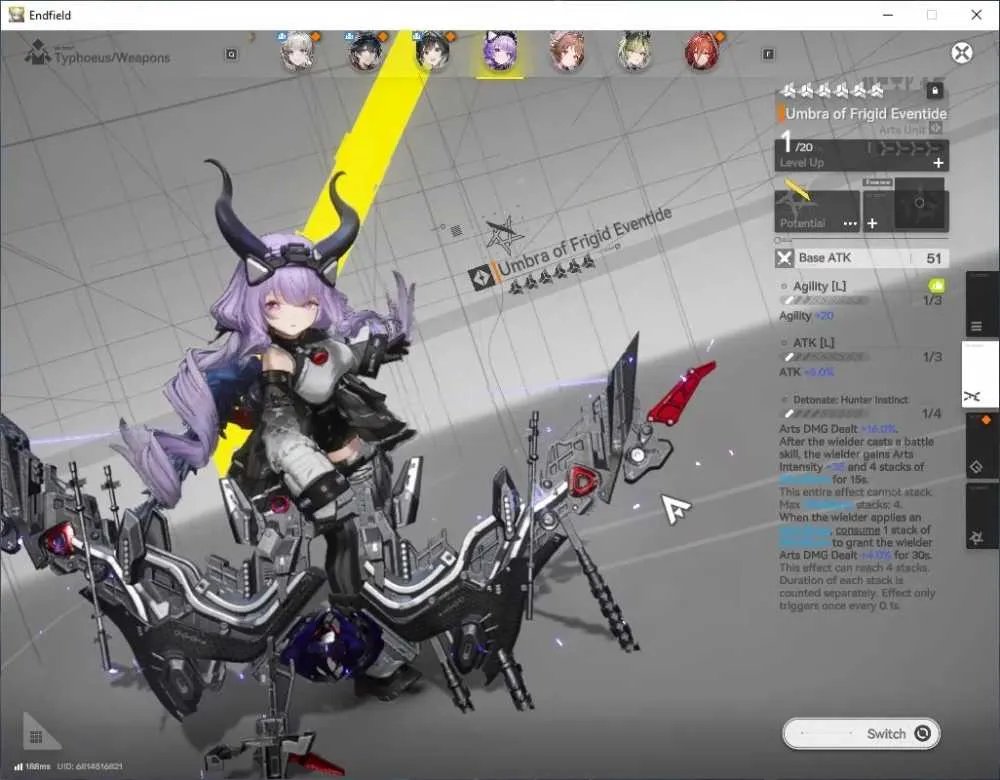This screenshot has height=780, width=1000.
Task: Click the Agility [L] skill name
Action: pos(820,286)
